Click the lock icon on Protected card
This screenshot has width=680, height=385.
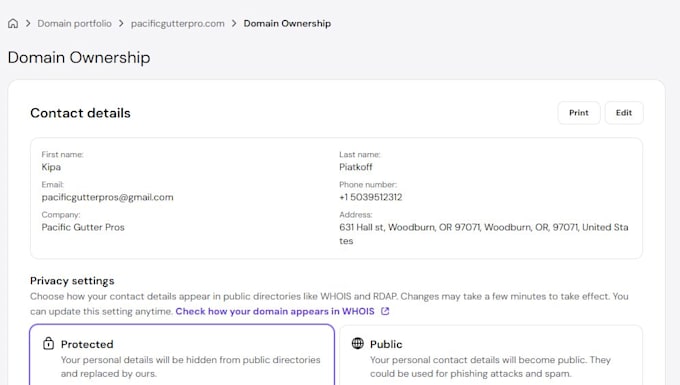pyautogui.click(x=49, y=344)
